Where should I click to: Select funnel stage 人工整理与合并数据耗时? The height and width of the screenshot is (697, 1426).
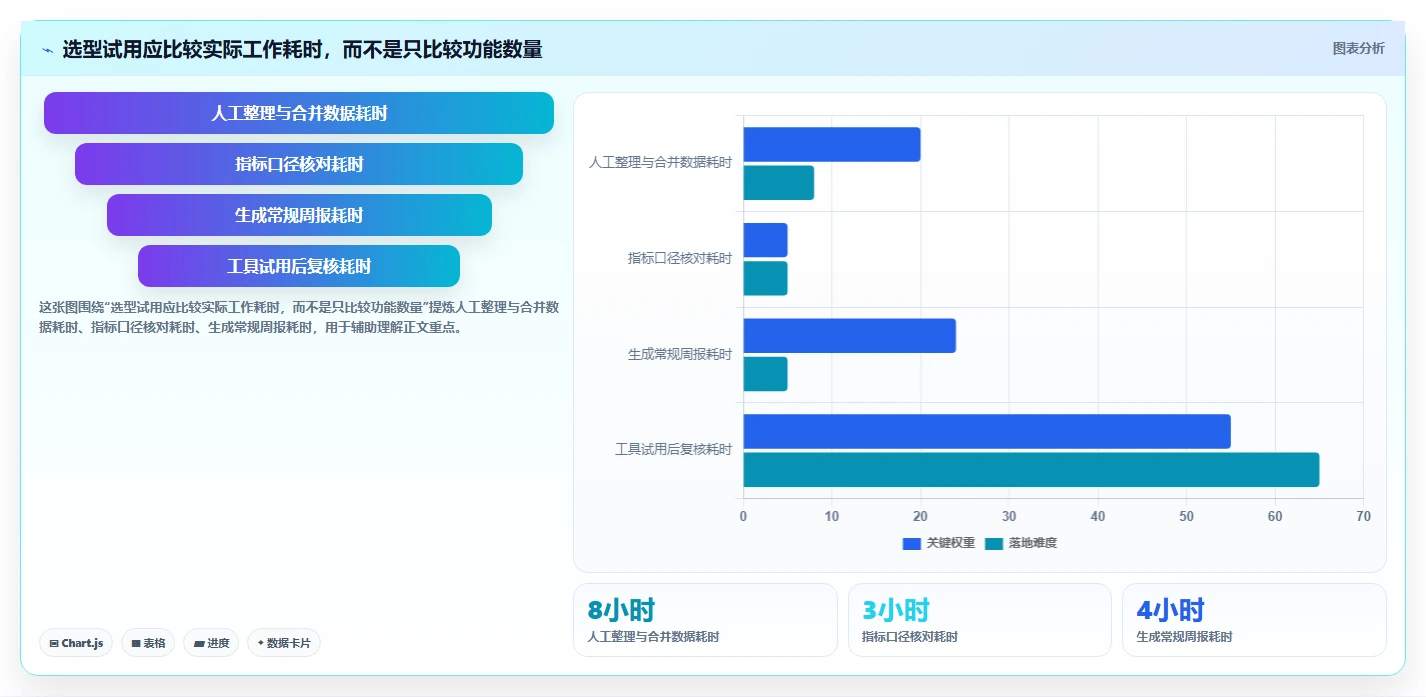click(x=299, y=113)
